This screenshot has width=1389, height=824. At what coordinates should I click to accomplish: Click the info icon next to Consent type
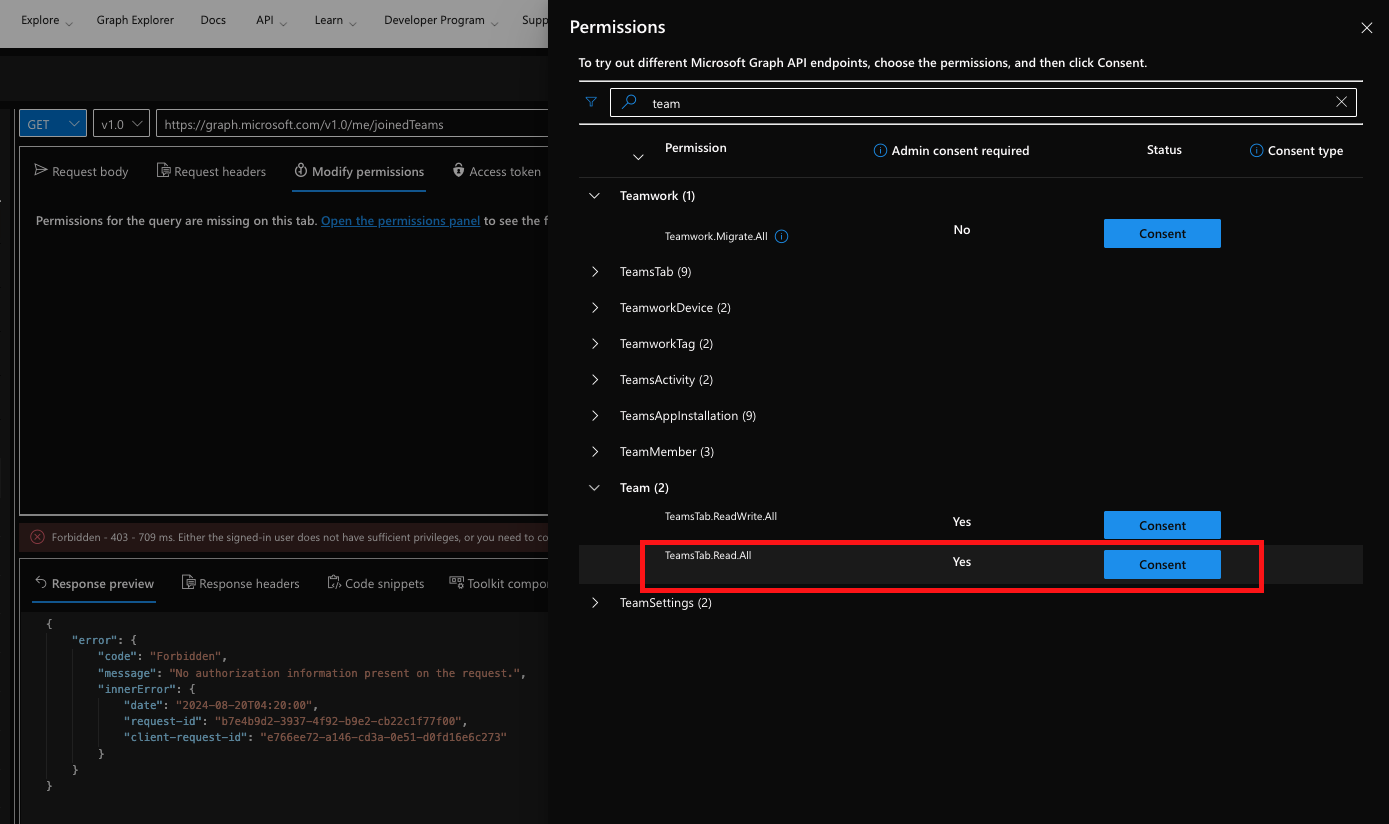(1258, 150)
